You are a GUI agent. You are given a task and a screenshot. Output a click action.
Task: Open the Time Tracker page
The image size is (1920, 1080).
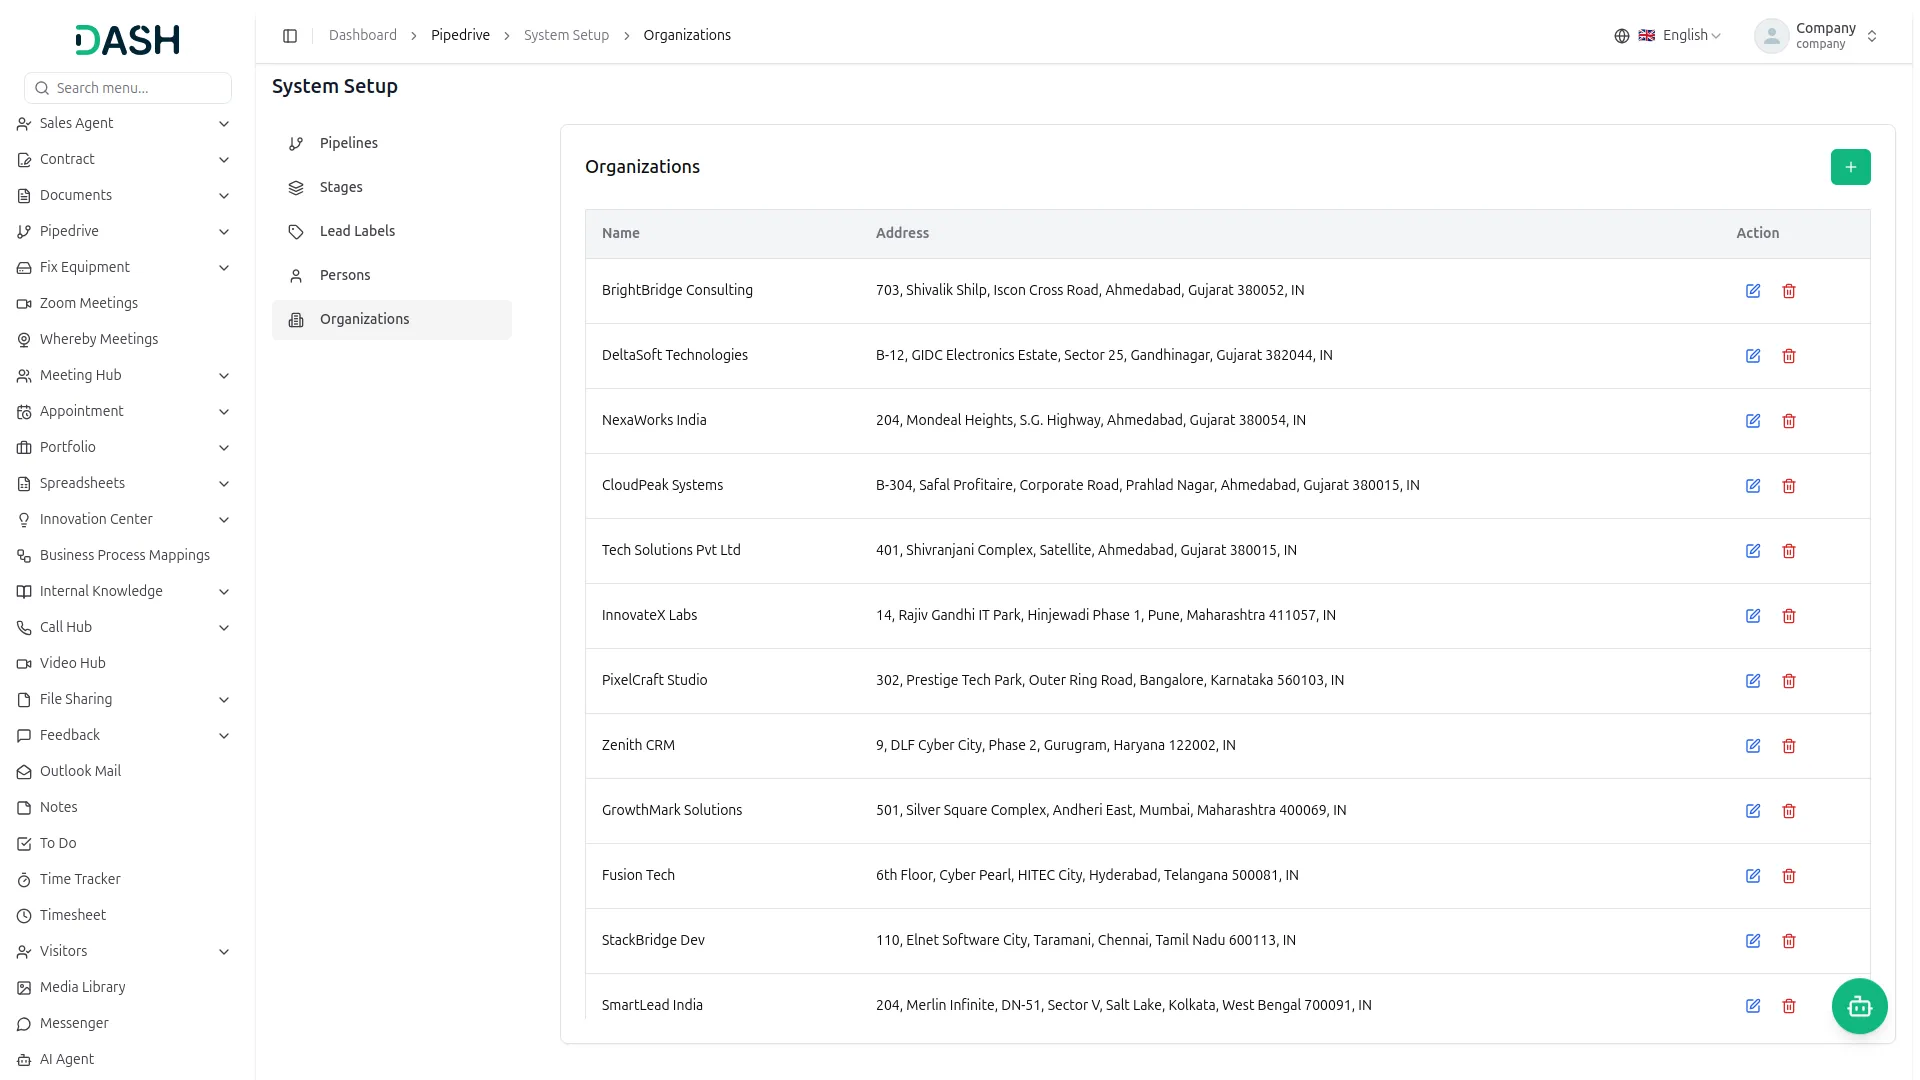(124, 879)
